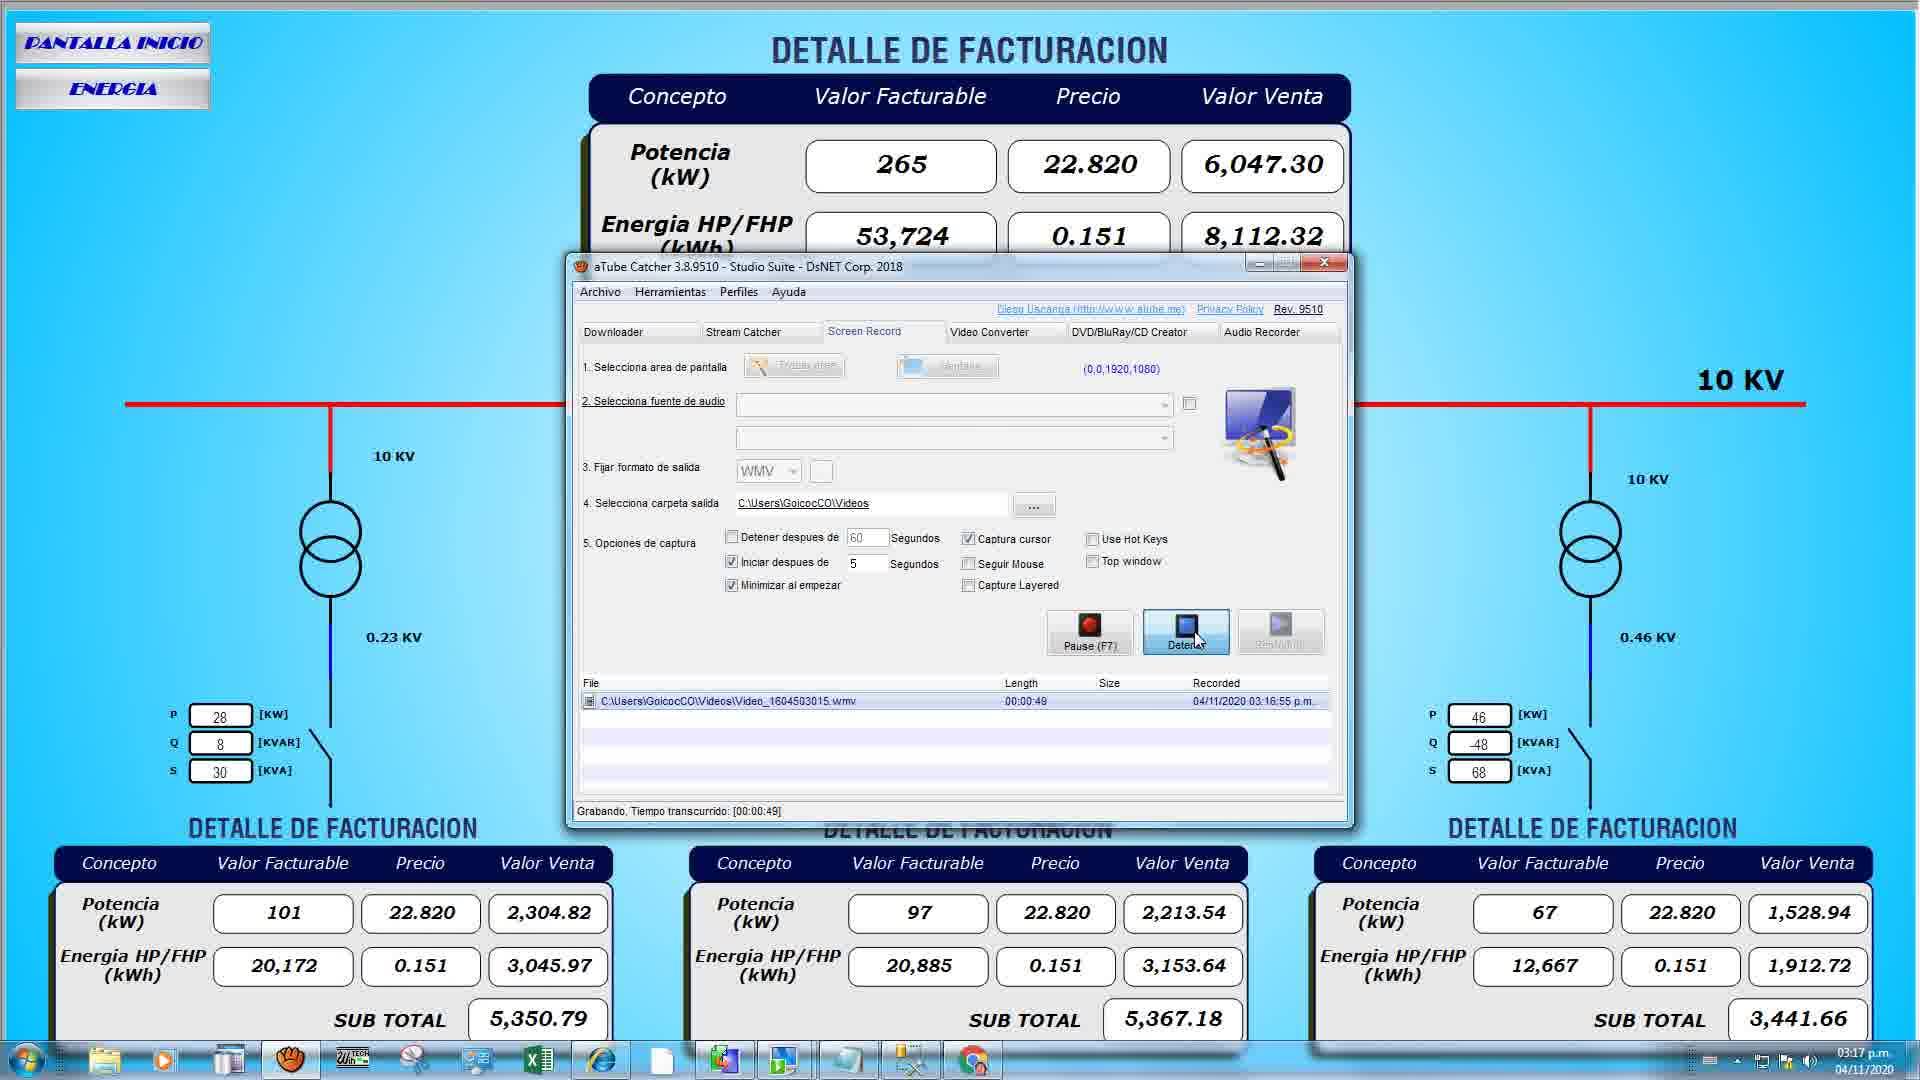Open the Archivo menu
Viewport: 1920px width, 1080px height.
[600, 292]
